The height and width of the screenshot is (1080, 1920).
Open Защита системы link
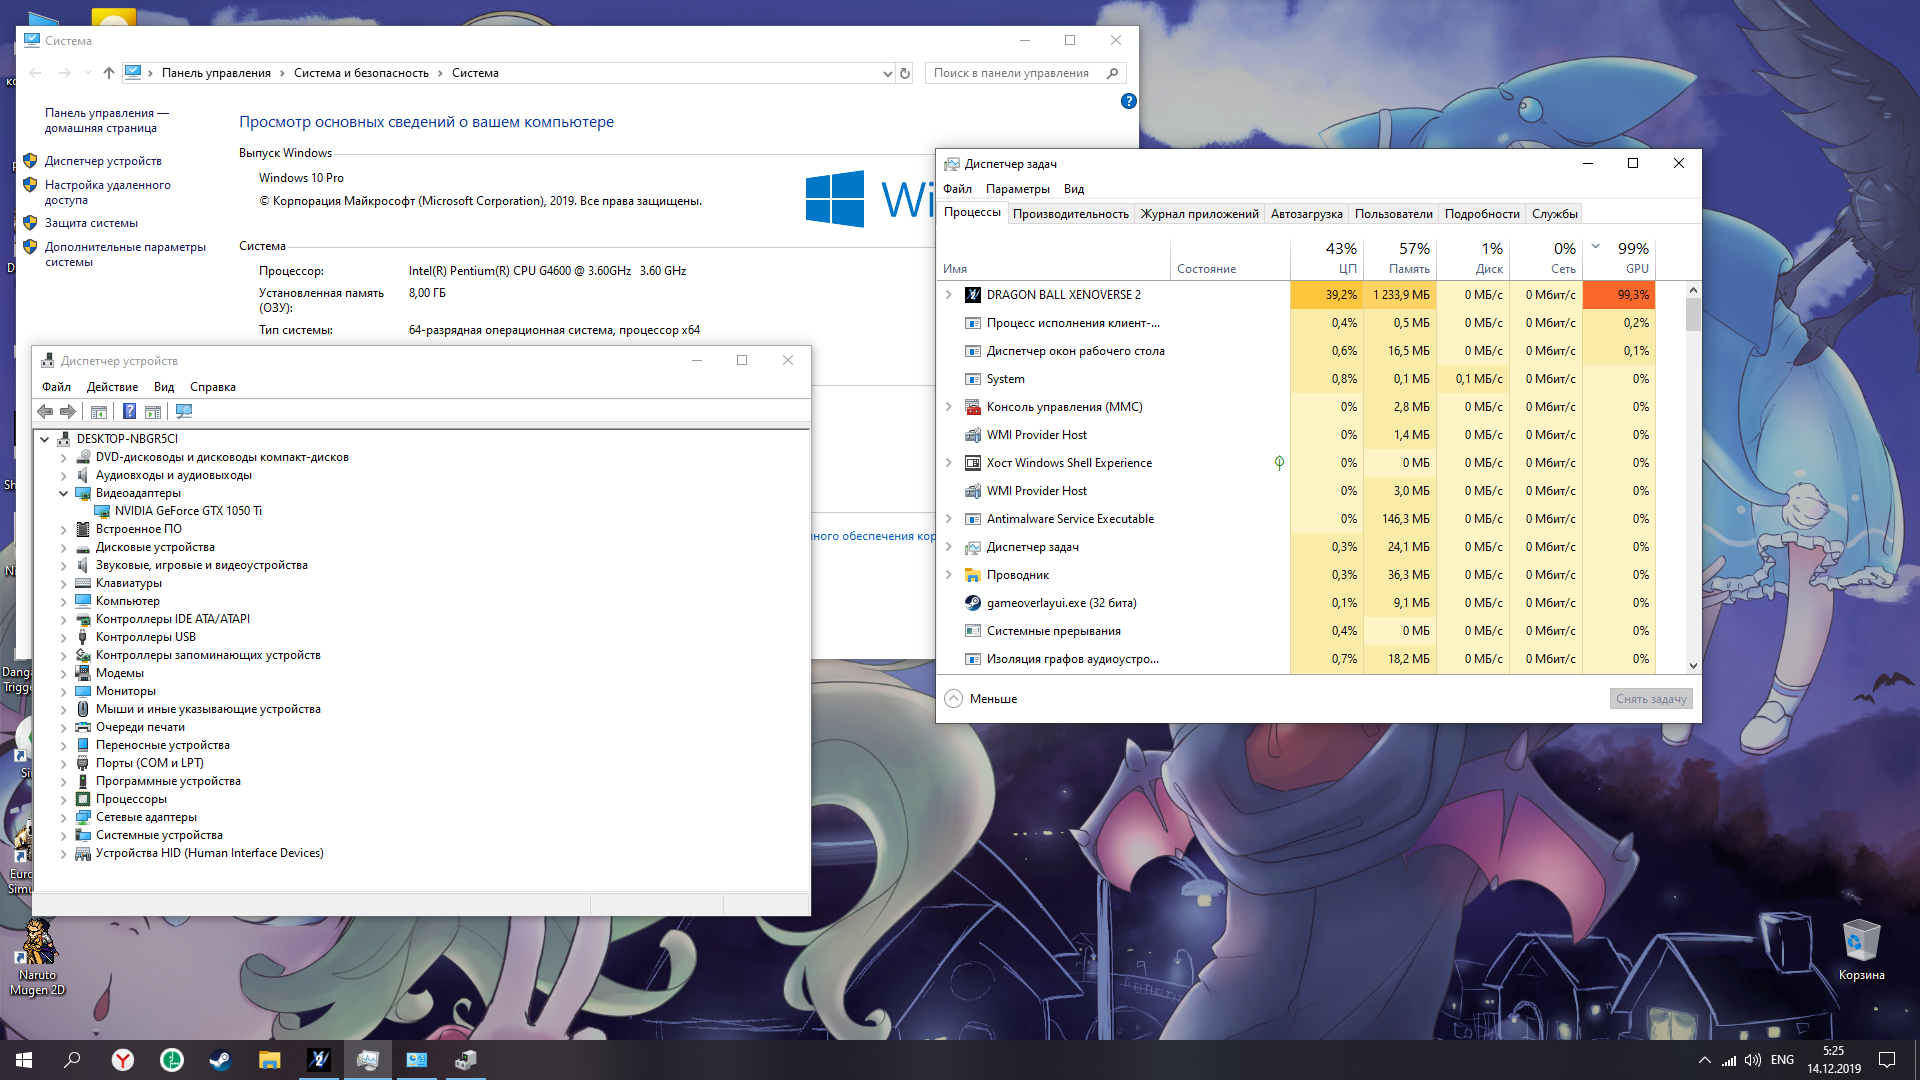coord(91,223)
